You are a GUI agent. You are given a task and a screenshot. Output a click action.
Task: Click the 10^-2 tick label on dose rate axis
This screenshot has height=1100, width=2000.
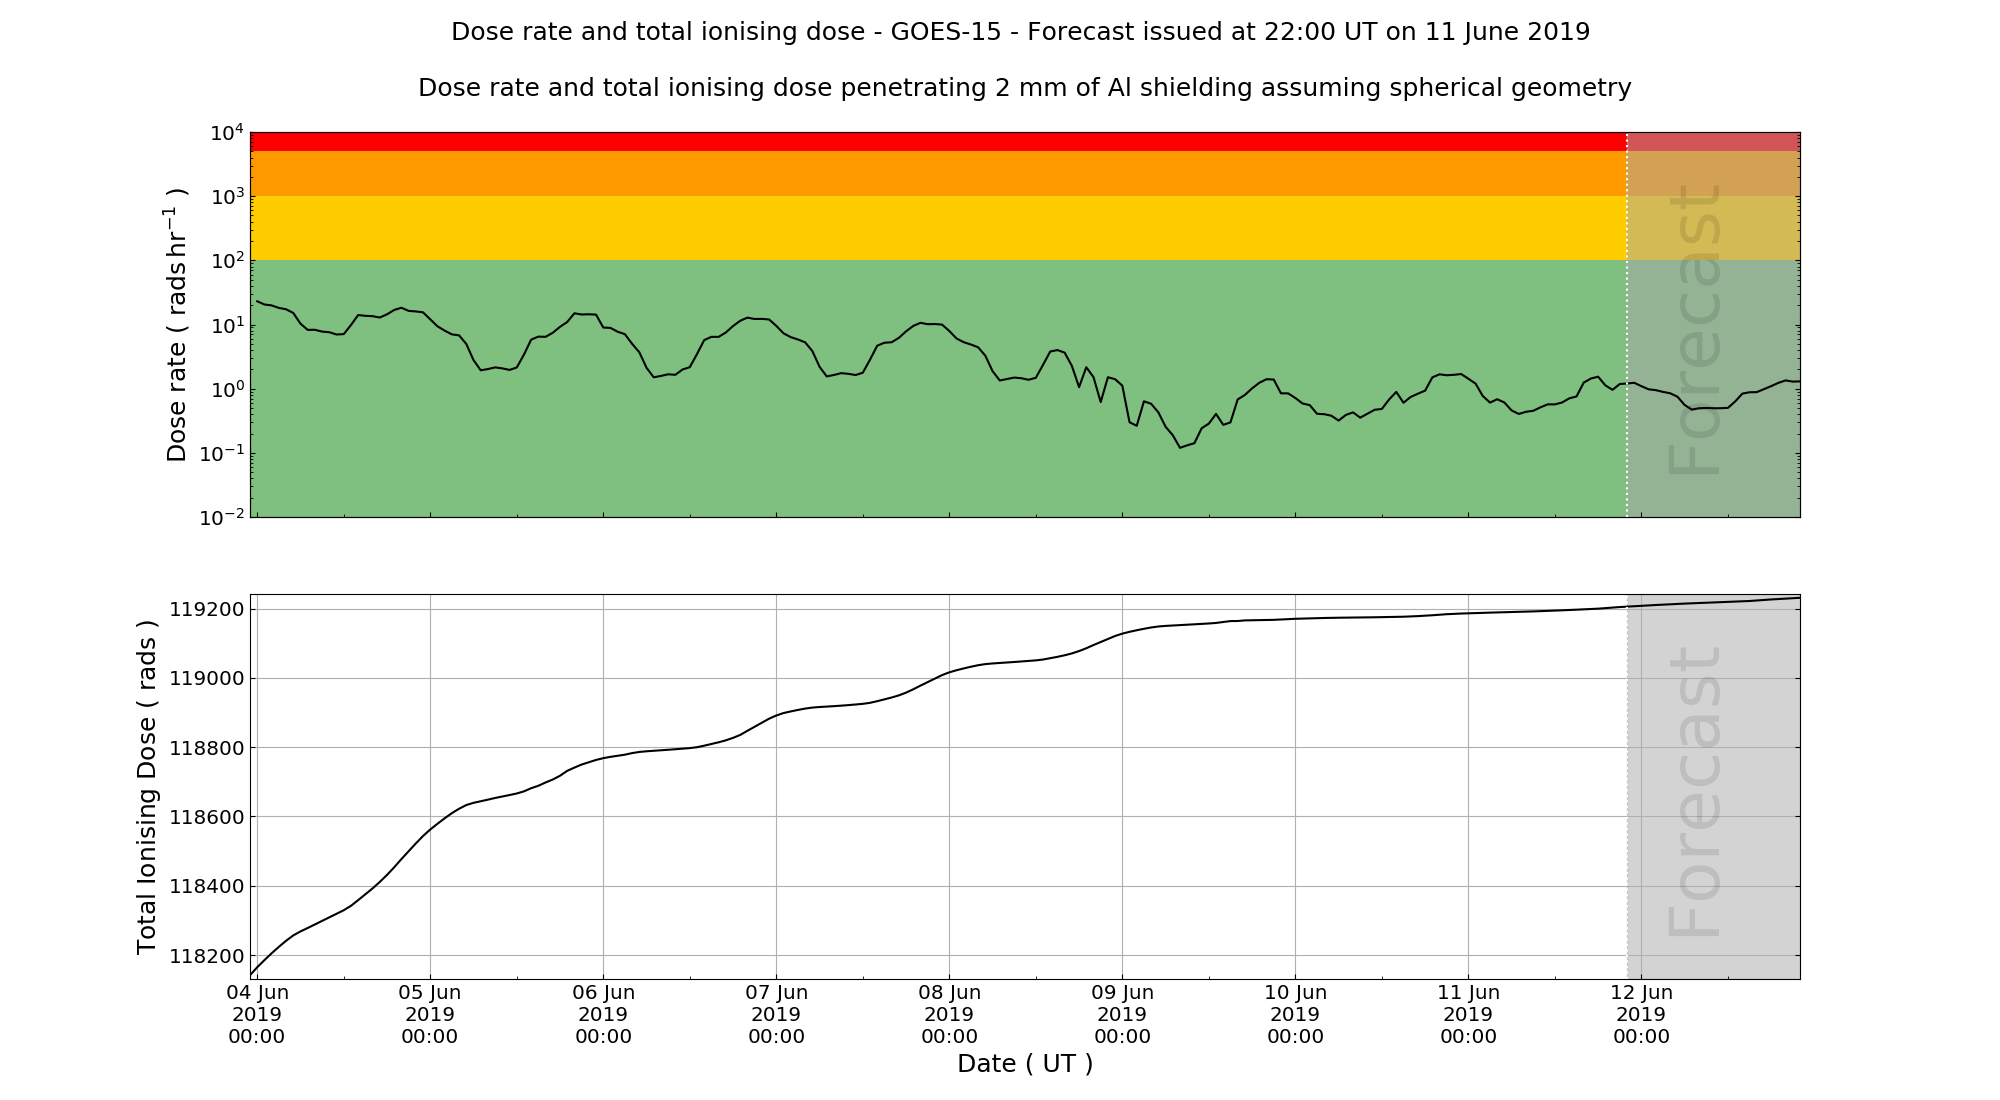tap(222, 518)
